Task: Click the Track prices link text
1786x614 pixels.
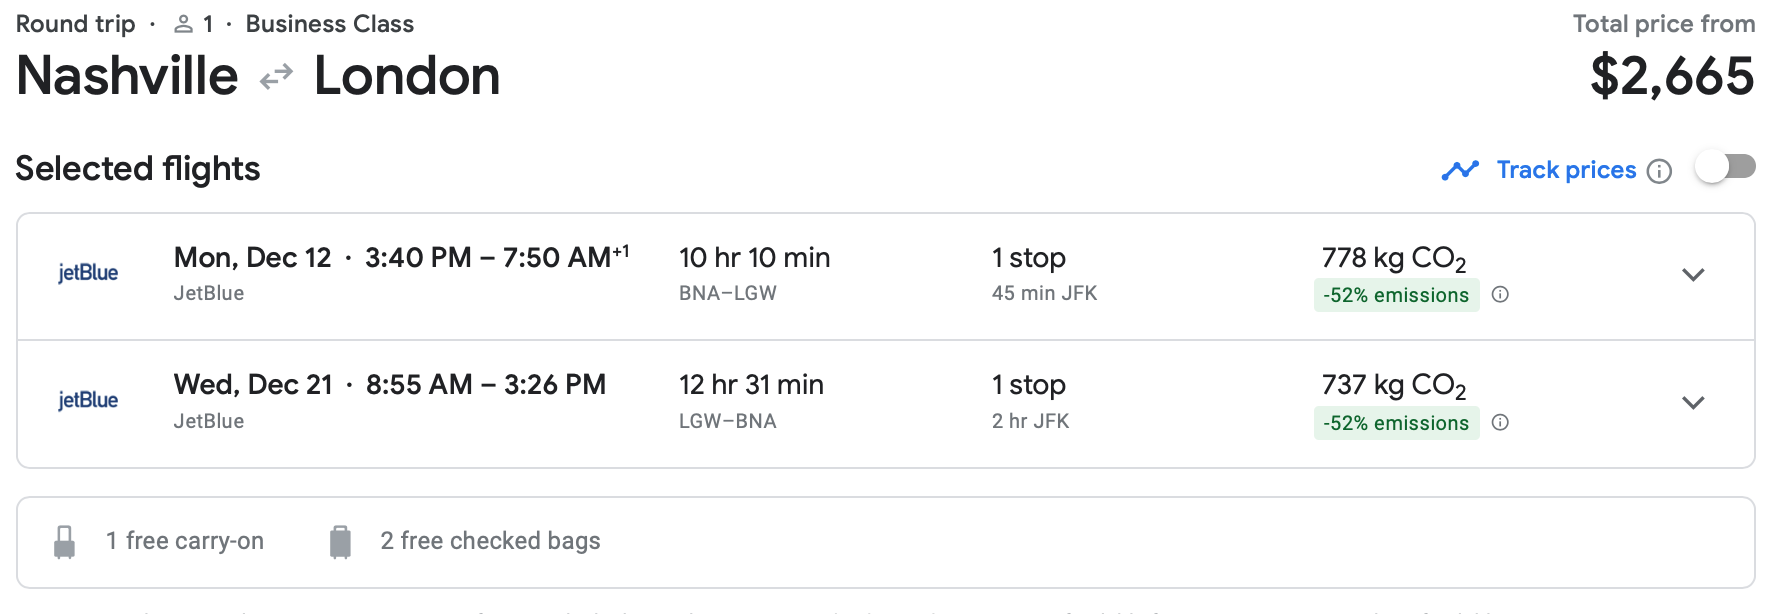Action: pos(1566,170)
